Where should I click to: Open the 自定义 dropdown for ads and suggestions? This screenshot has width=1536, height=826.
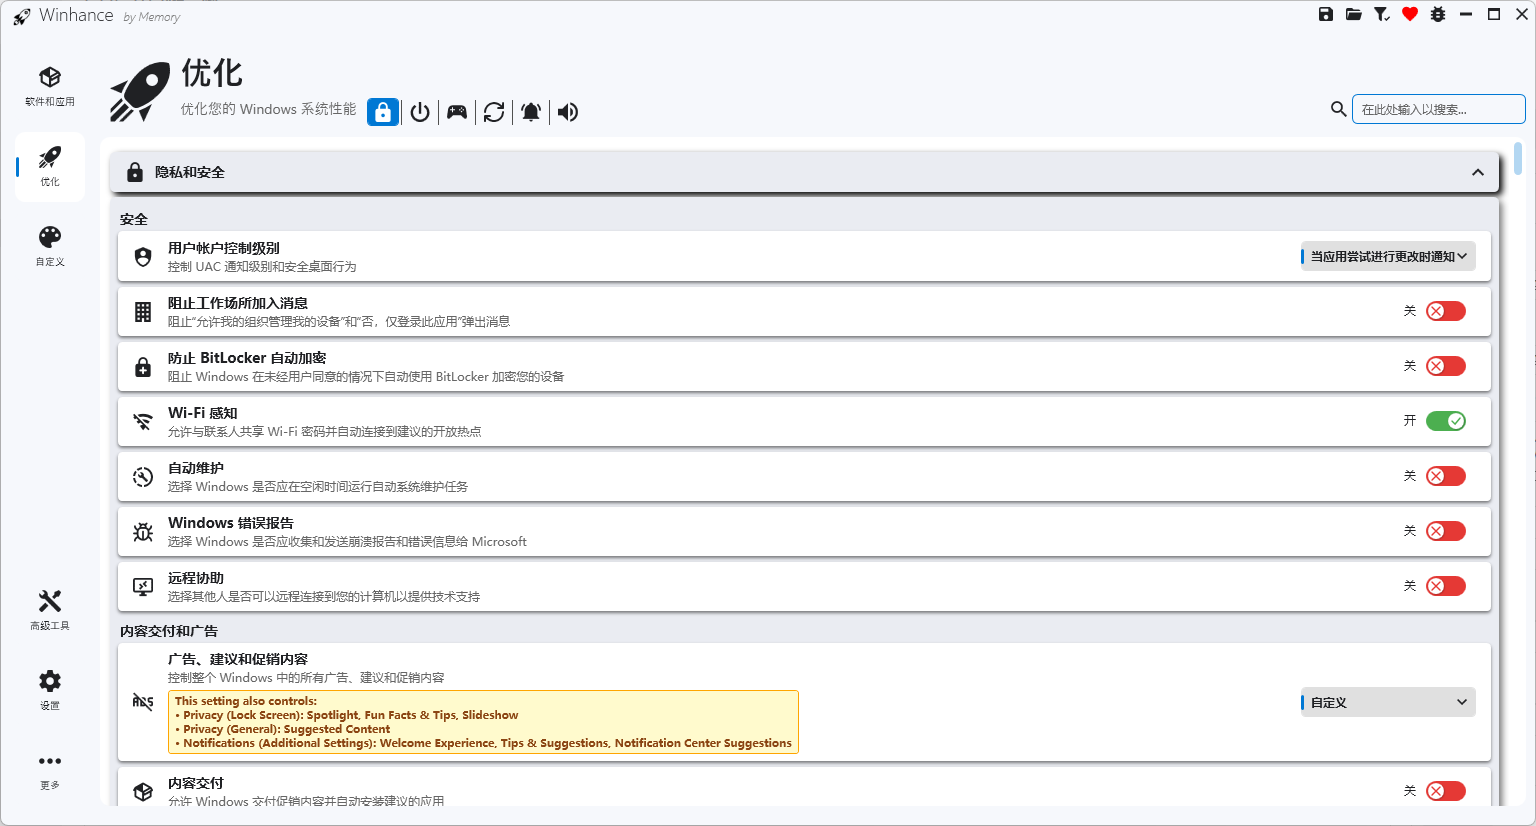(x=1388, y=702)
